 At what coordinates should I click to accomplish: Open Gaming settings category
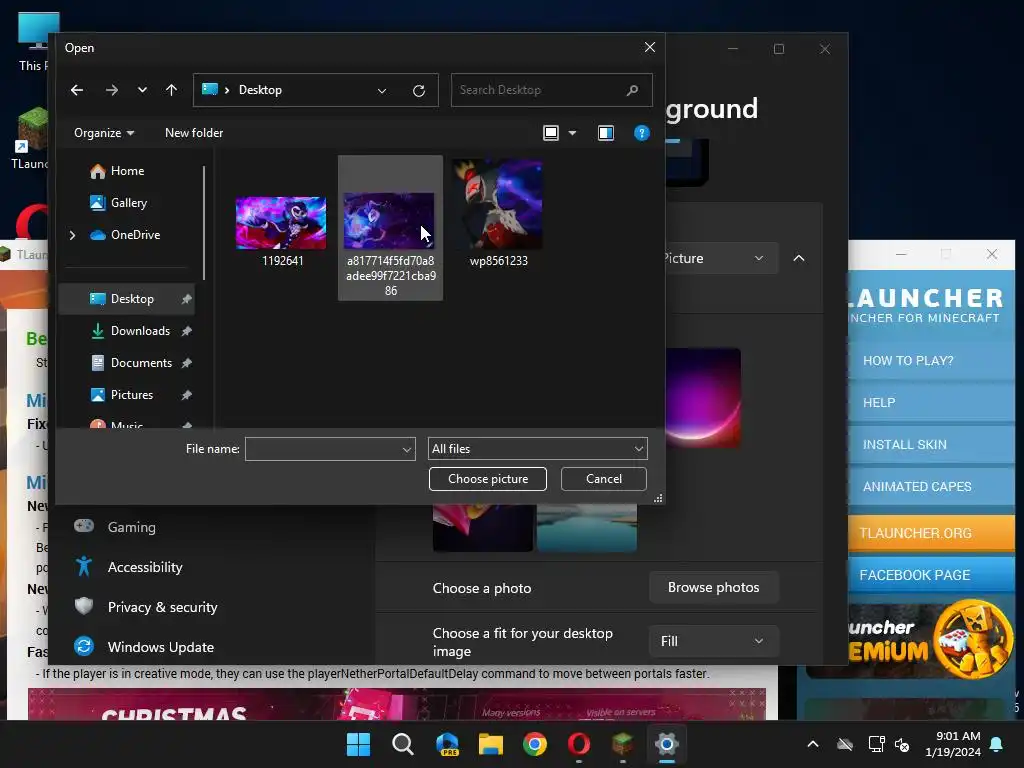tap(131, 527)
